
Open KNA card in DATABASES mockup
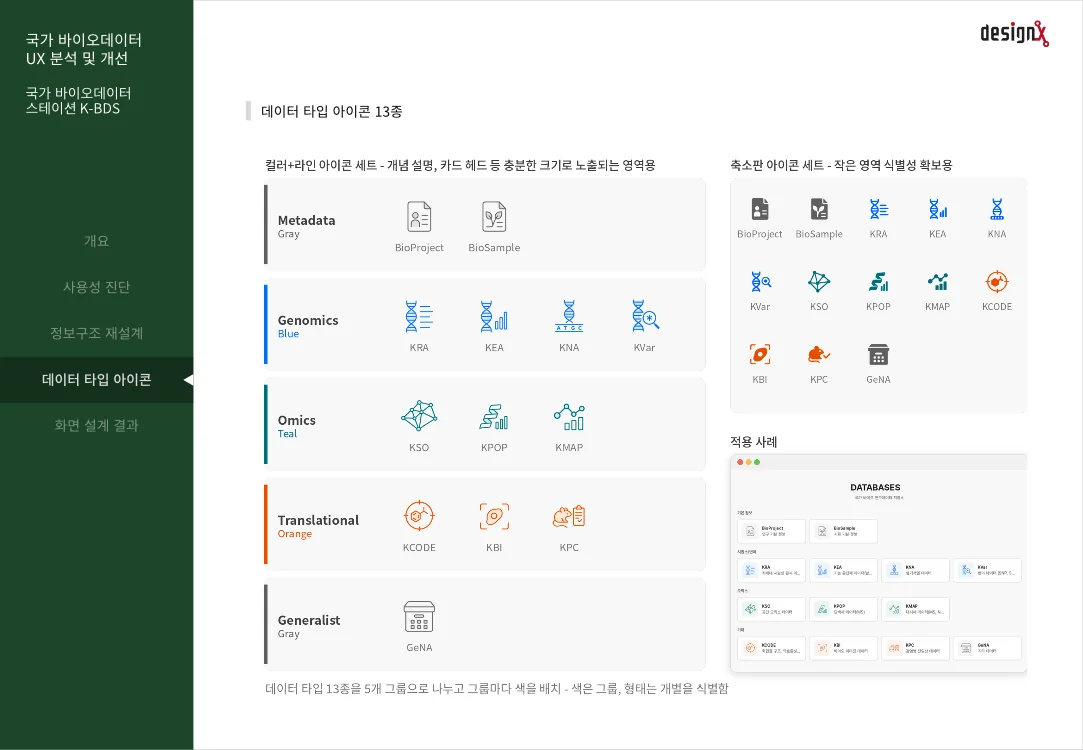coord(916,570)
